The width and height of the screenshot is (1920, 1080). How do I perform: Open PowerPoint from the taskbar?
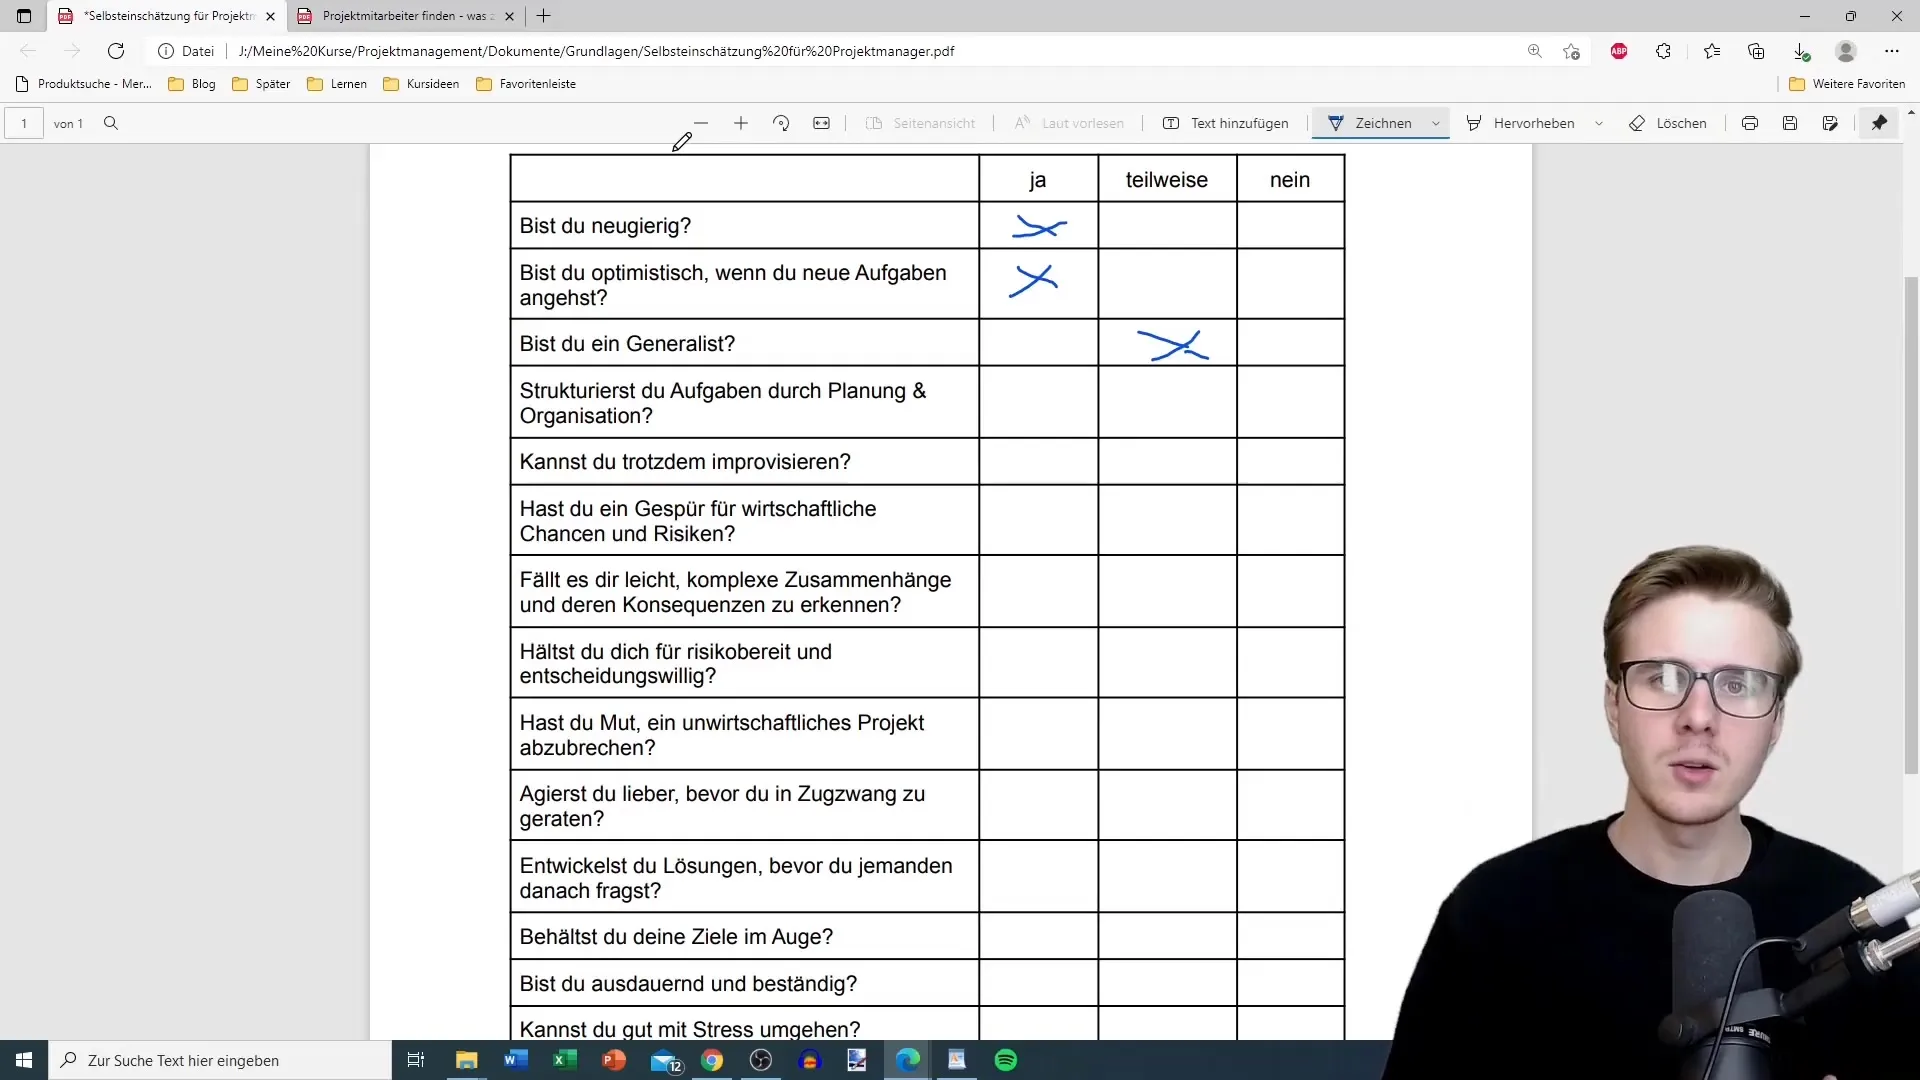(614, 1060)
